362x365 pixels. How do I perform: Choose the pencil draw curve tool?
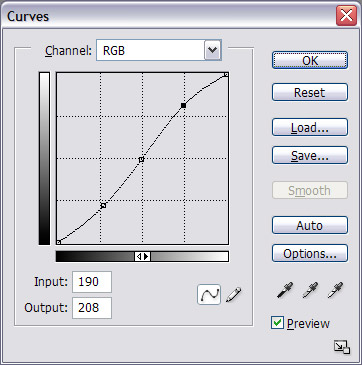[x=233, y=295]
